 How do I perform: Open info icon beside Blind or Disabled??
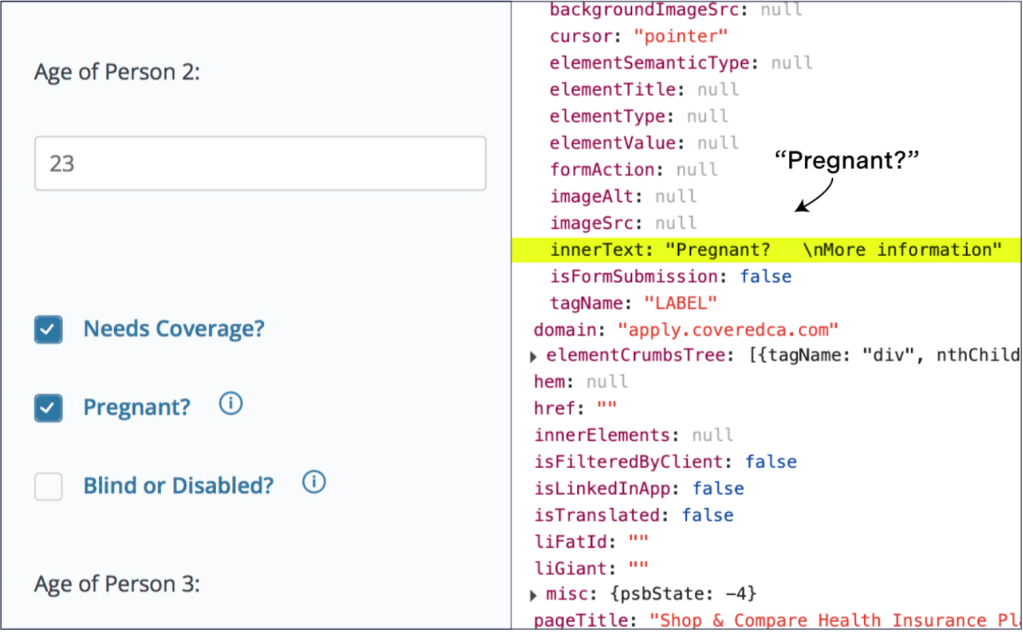point(314,482)
